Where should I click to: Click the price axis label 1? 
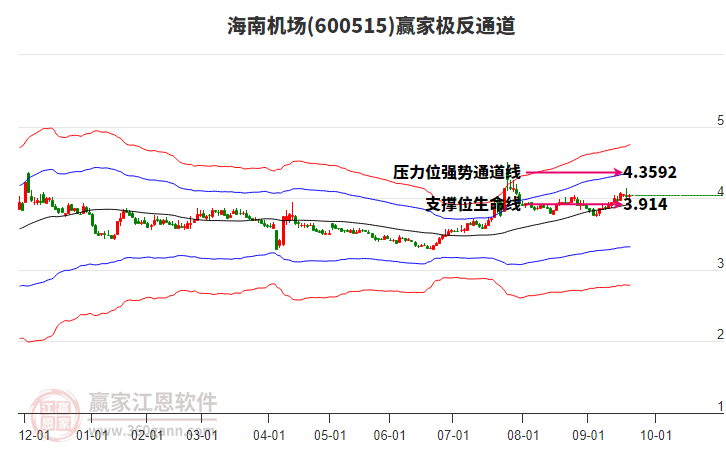[720, 406]
